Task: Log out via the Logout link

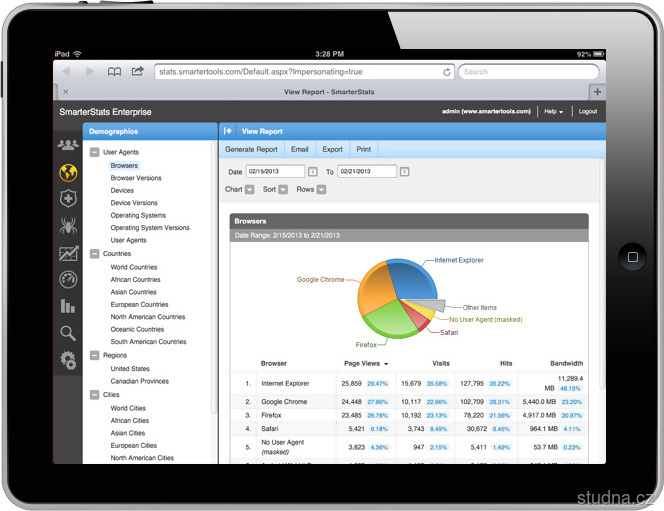Action: [x=588, y=111]
